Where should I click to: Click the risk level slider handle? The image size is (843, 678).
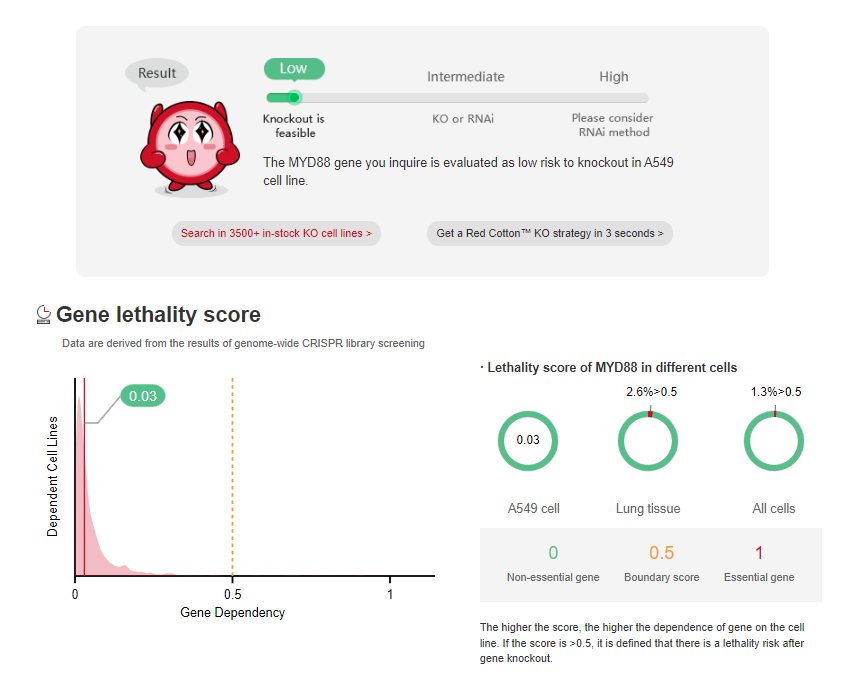[x=293, y=98]
